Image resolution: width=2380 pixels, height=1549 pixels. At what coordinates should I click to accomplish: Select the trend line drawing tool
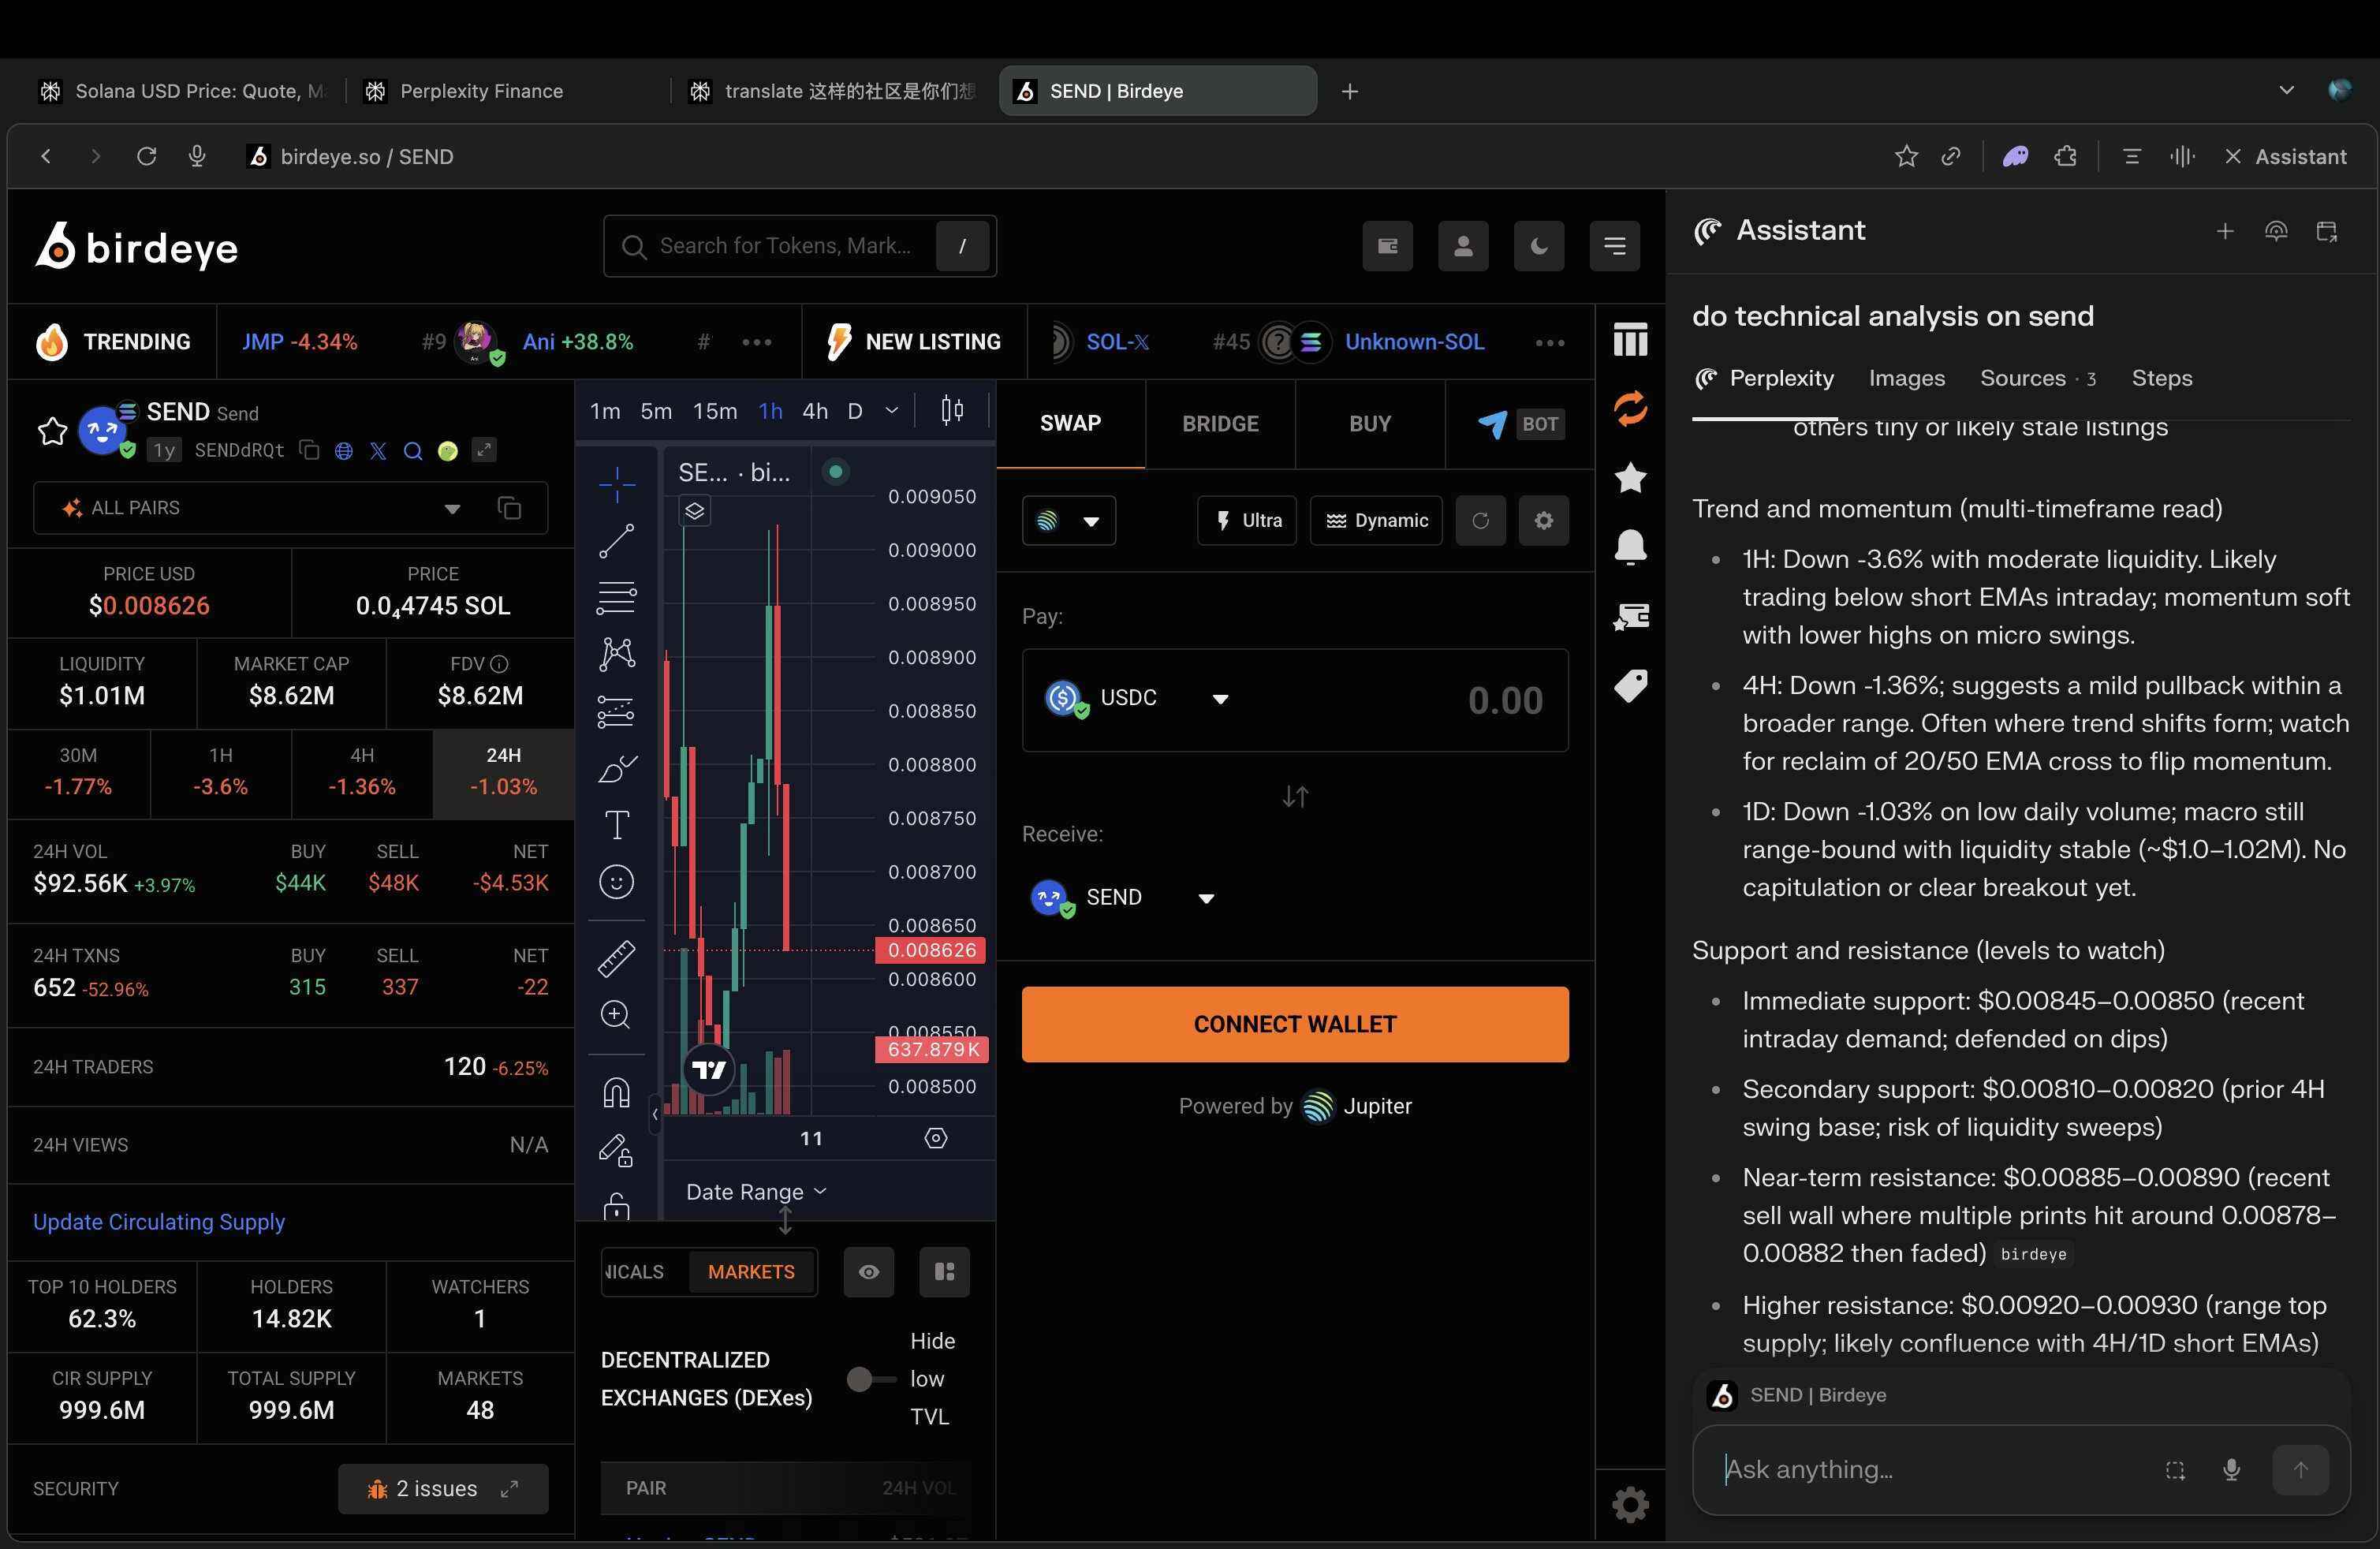(x=616, y=541)
